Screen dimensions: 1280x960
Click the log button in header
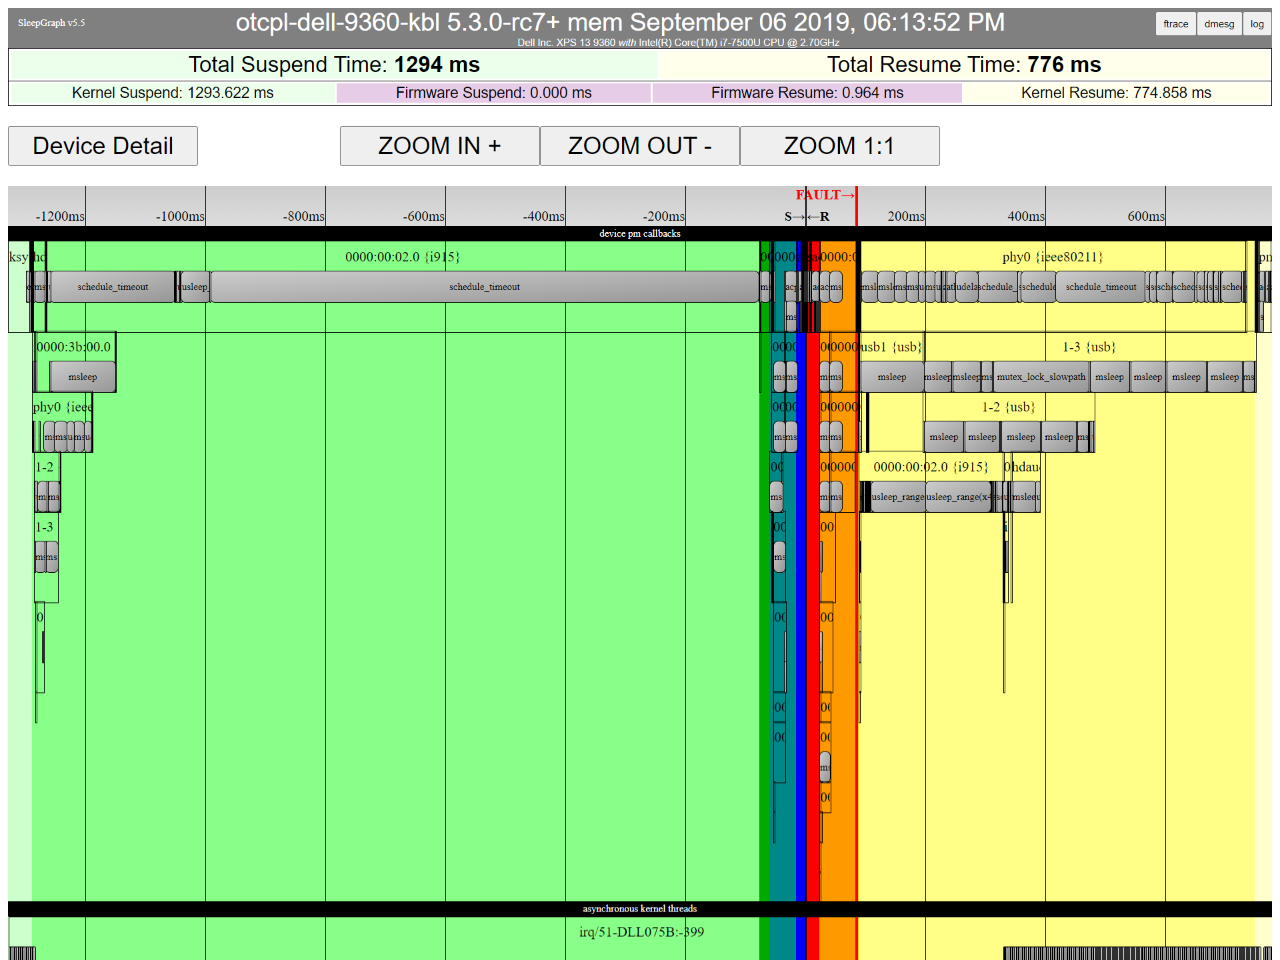pyautogui.click(x=1257, y=24)
